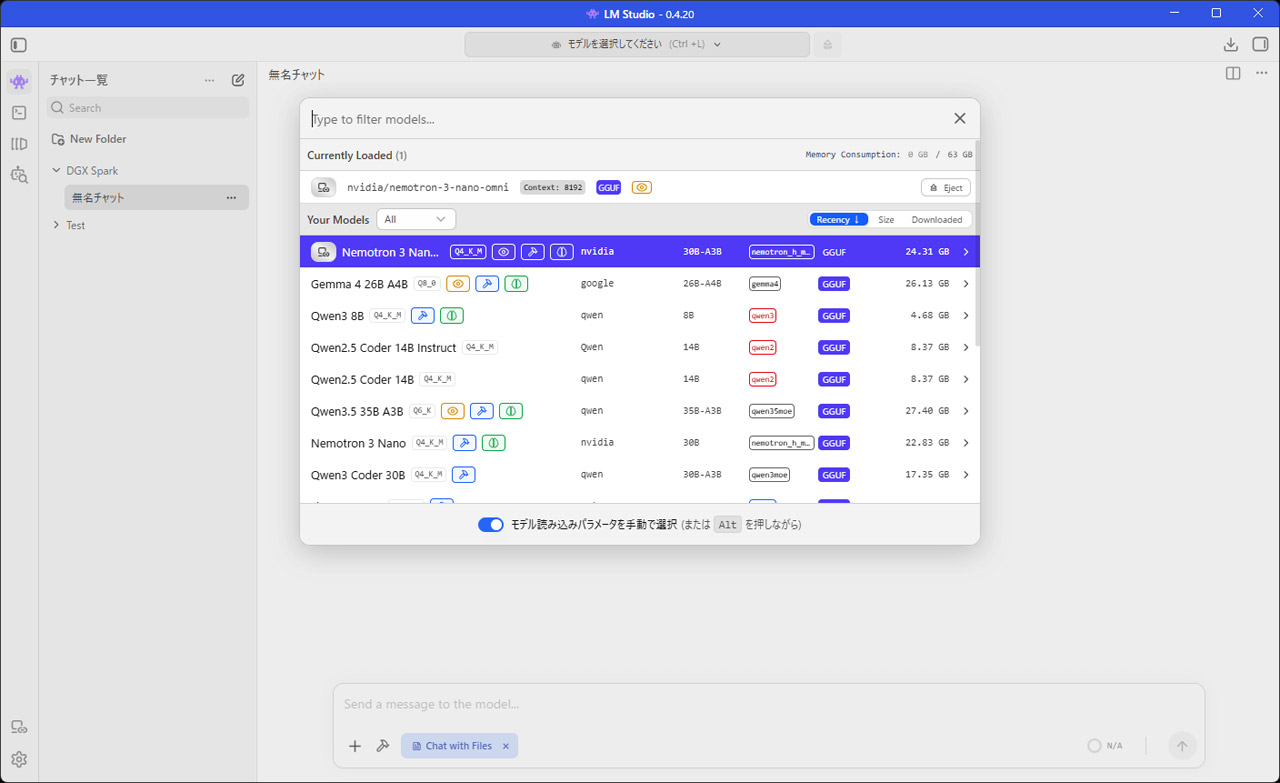This screenshot has width=1280, height=783.
Task: Focus the chat Search field in the sidebar
Action: [x=148, y=108]
